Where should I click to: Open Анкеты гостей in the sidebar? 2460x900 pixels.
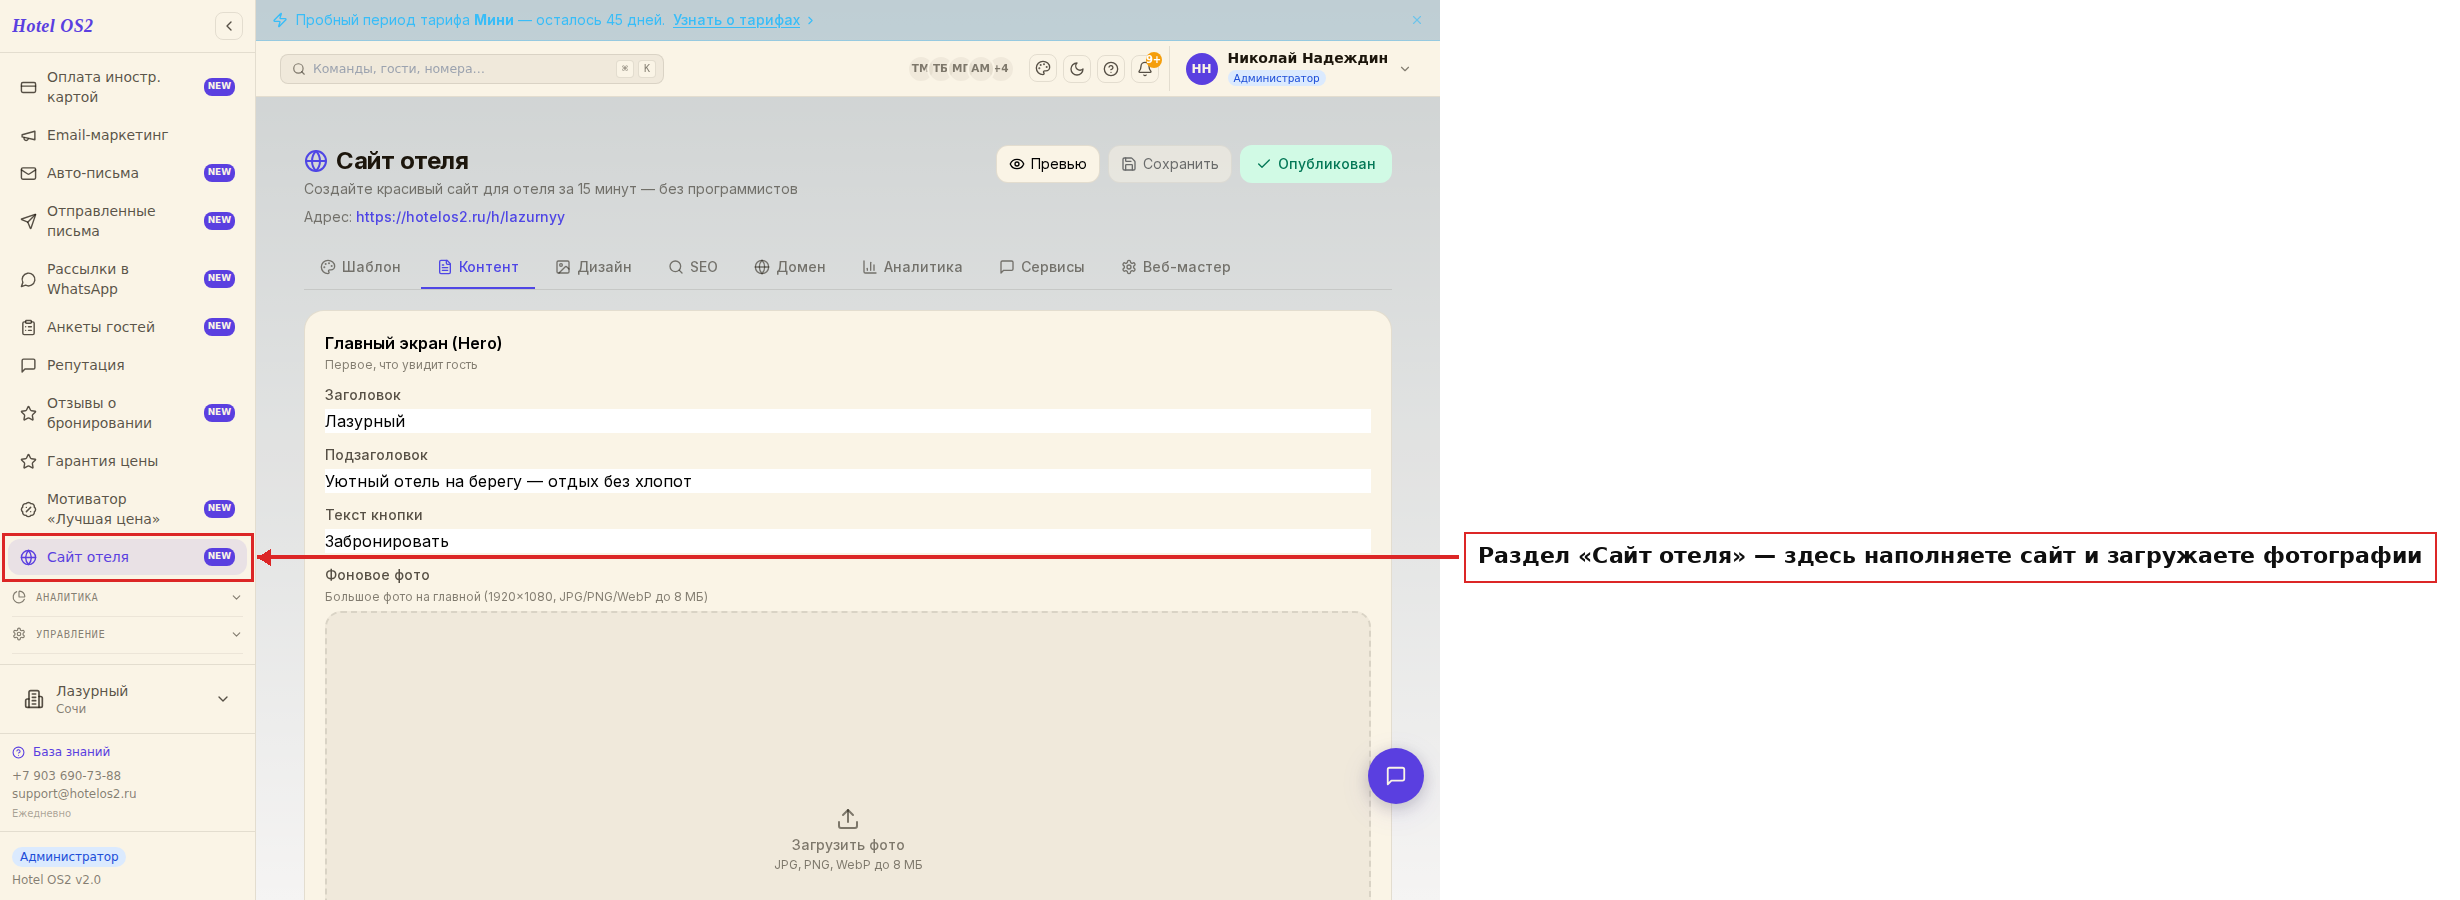tap(127, 327)
